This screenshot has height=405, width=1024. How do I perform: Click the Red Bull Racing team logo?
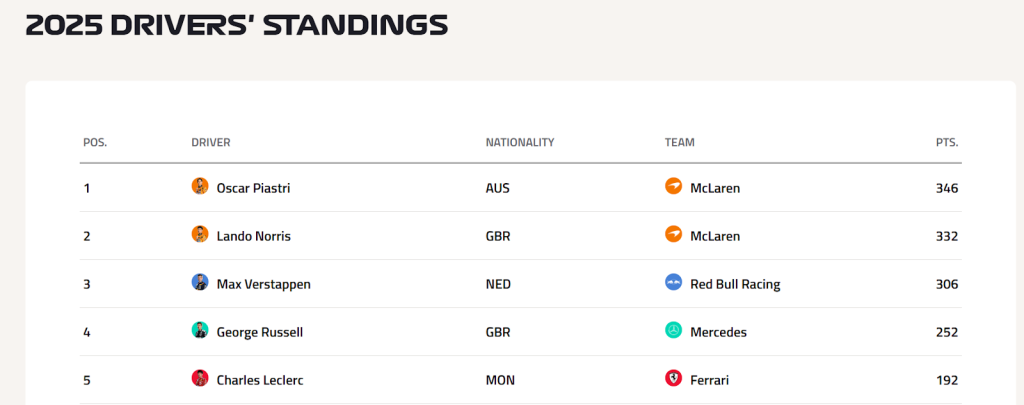click(x=674, y=283)
